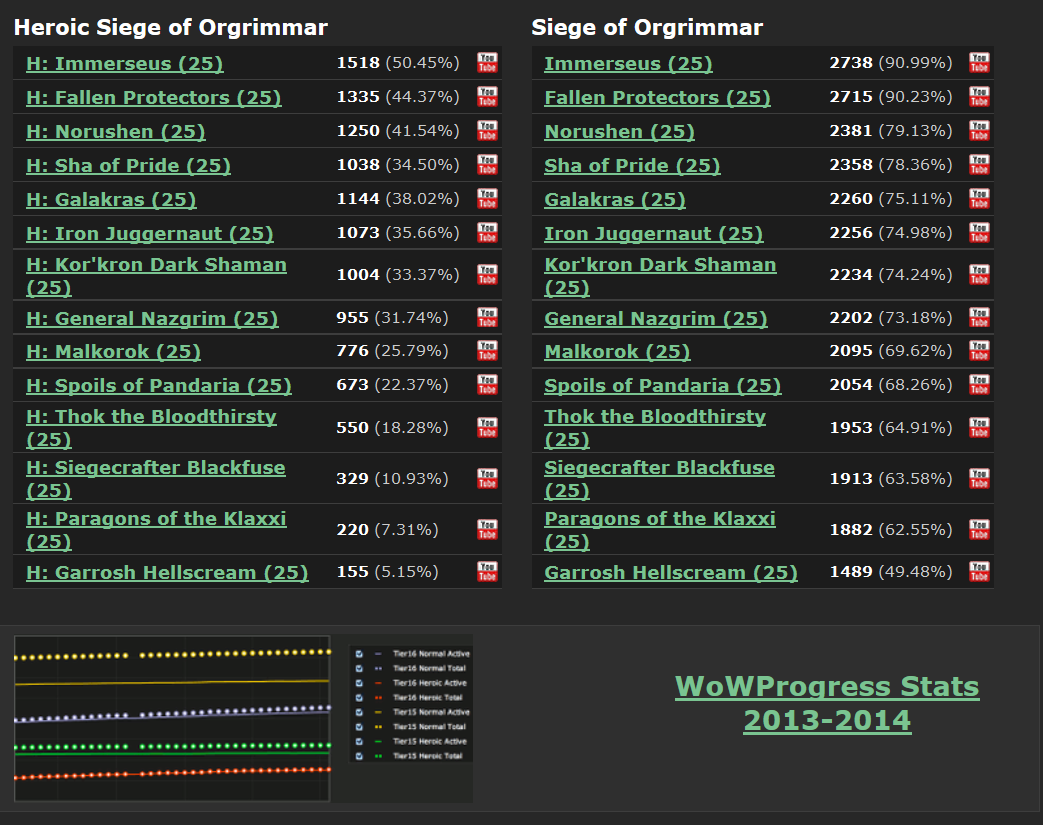Open YouTube video for H: Spoils of Pandaria

(488, 385)
